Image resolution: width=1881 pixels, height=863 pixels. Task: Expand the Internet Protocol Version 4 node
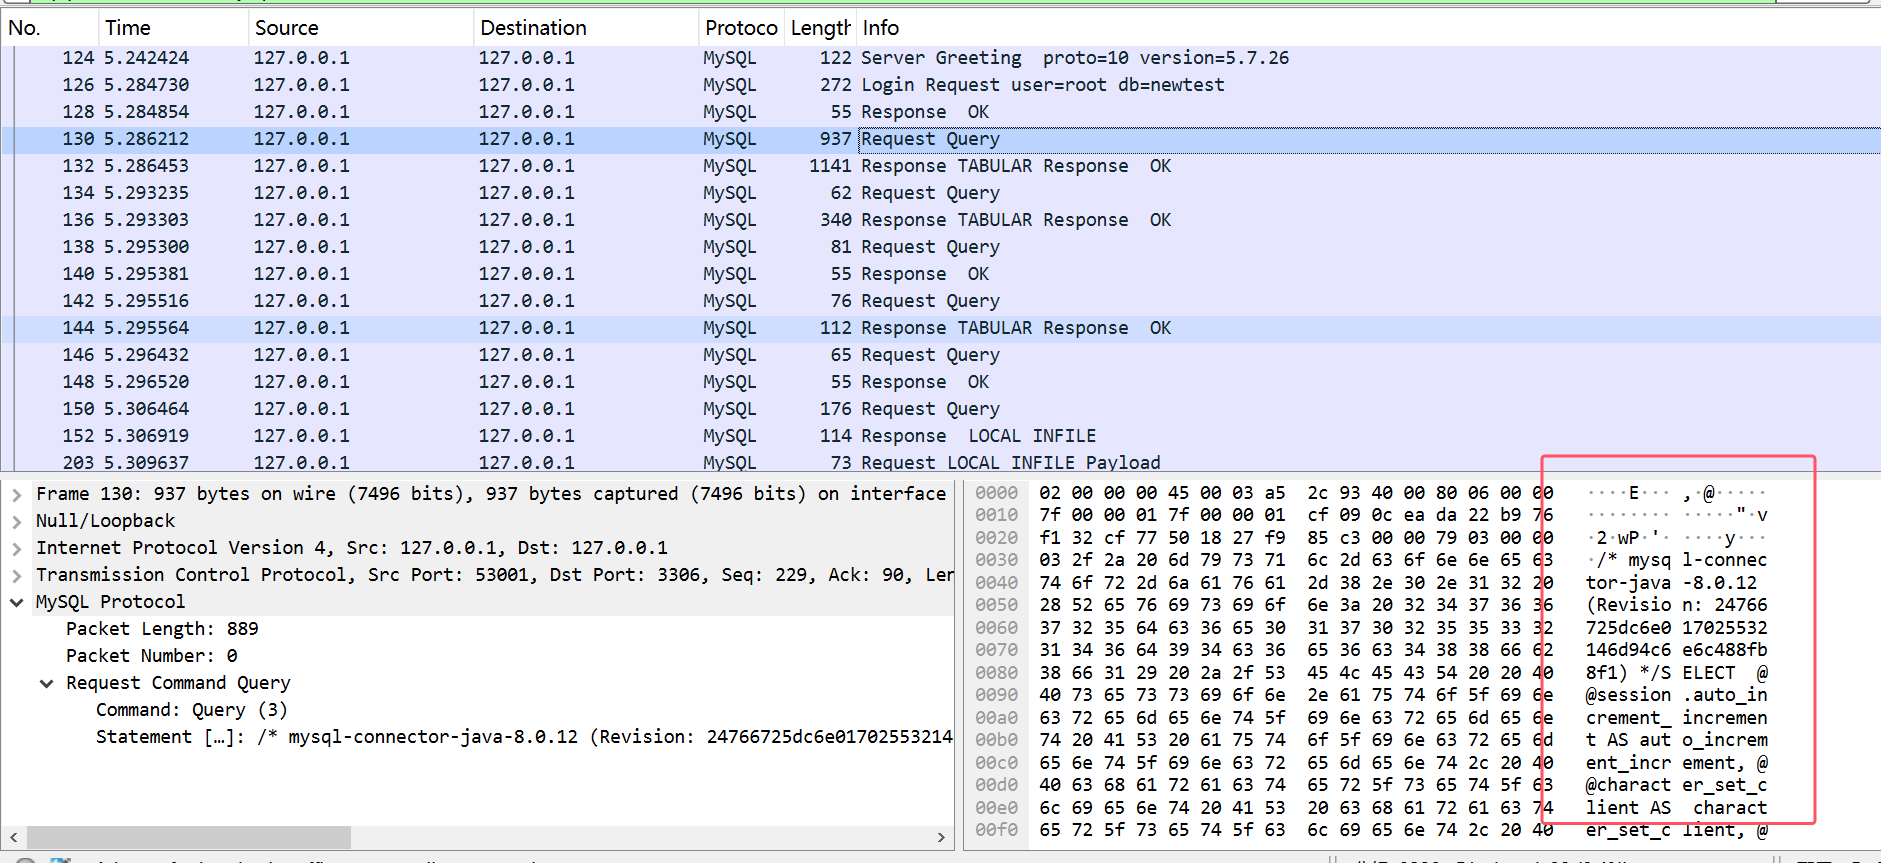(x=17, y=548)
